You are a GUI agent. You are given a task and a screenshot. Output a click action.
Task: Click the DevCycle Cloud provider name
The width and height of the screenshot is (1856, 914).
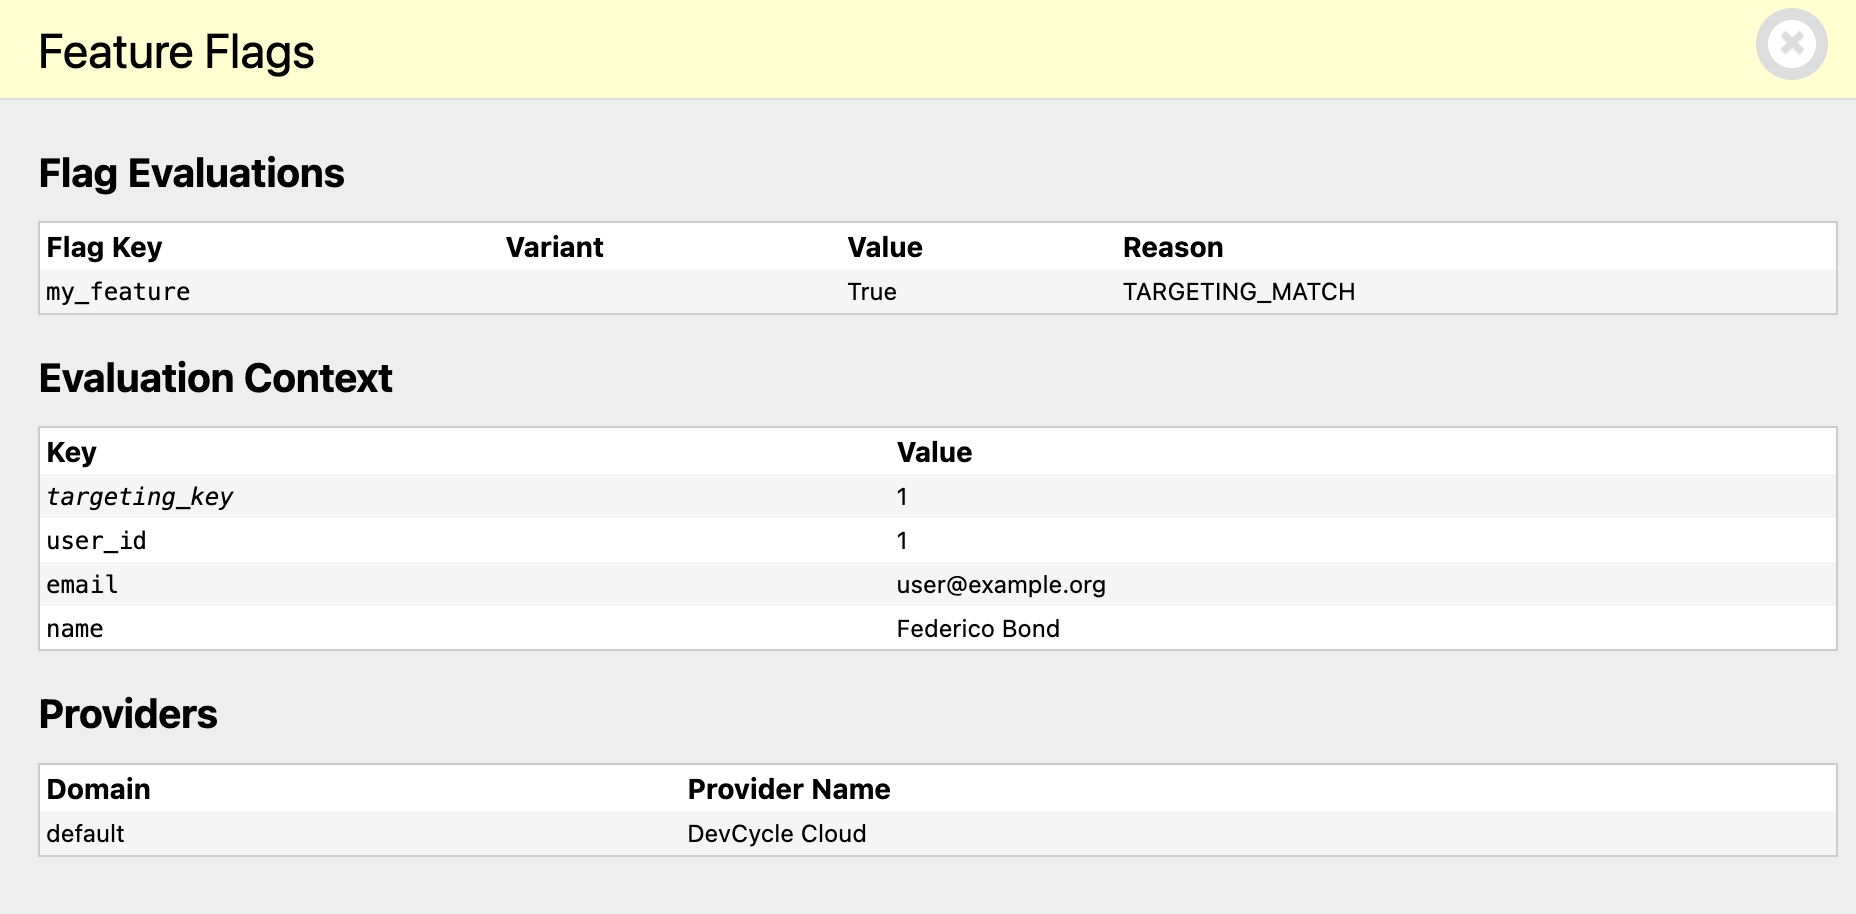pyautogui.click(x=776, y=833)
